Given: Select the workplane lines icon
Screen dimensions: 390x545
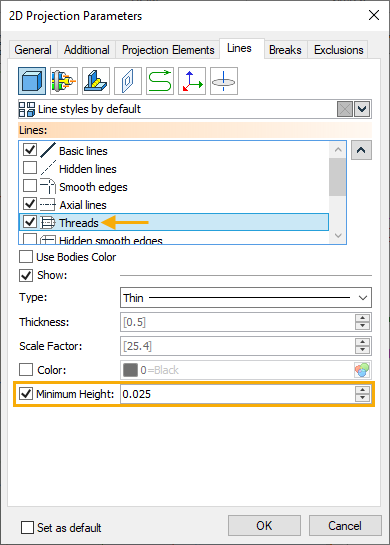Looking at the screenshot, I should pyautogui.click(x=128, y=81).
